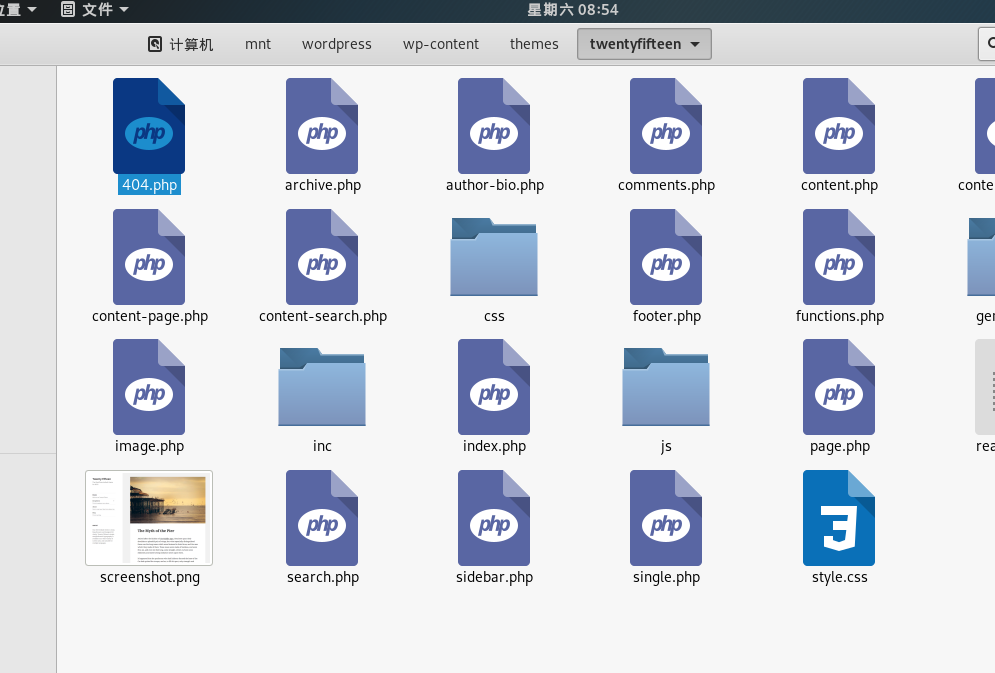The image size is (995, 673).
Task: Click the sidebar.php file icon
Action: [x=494, y=518]
